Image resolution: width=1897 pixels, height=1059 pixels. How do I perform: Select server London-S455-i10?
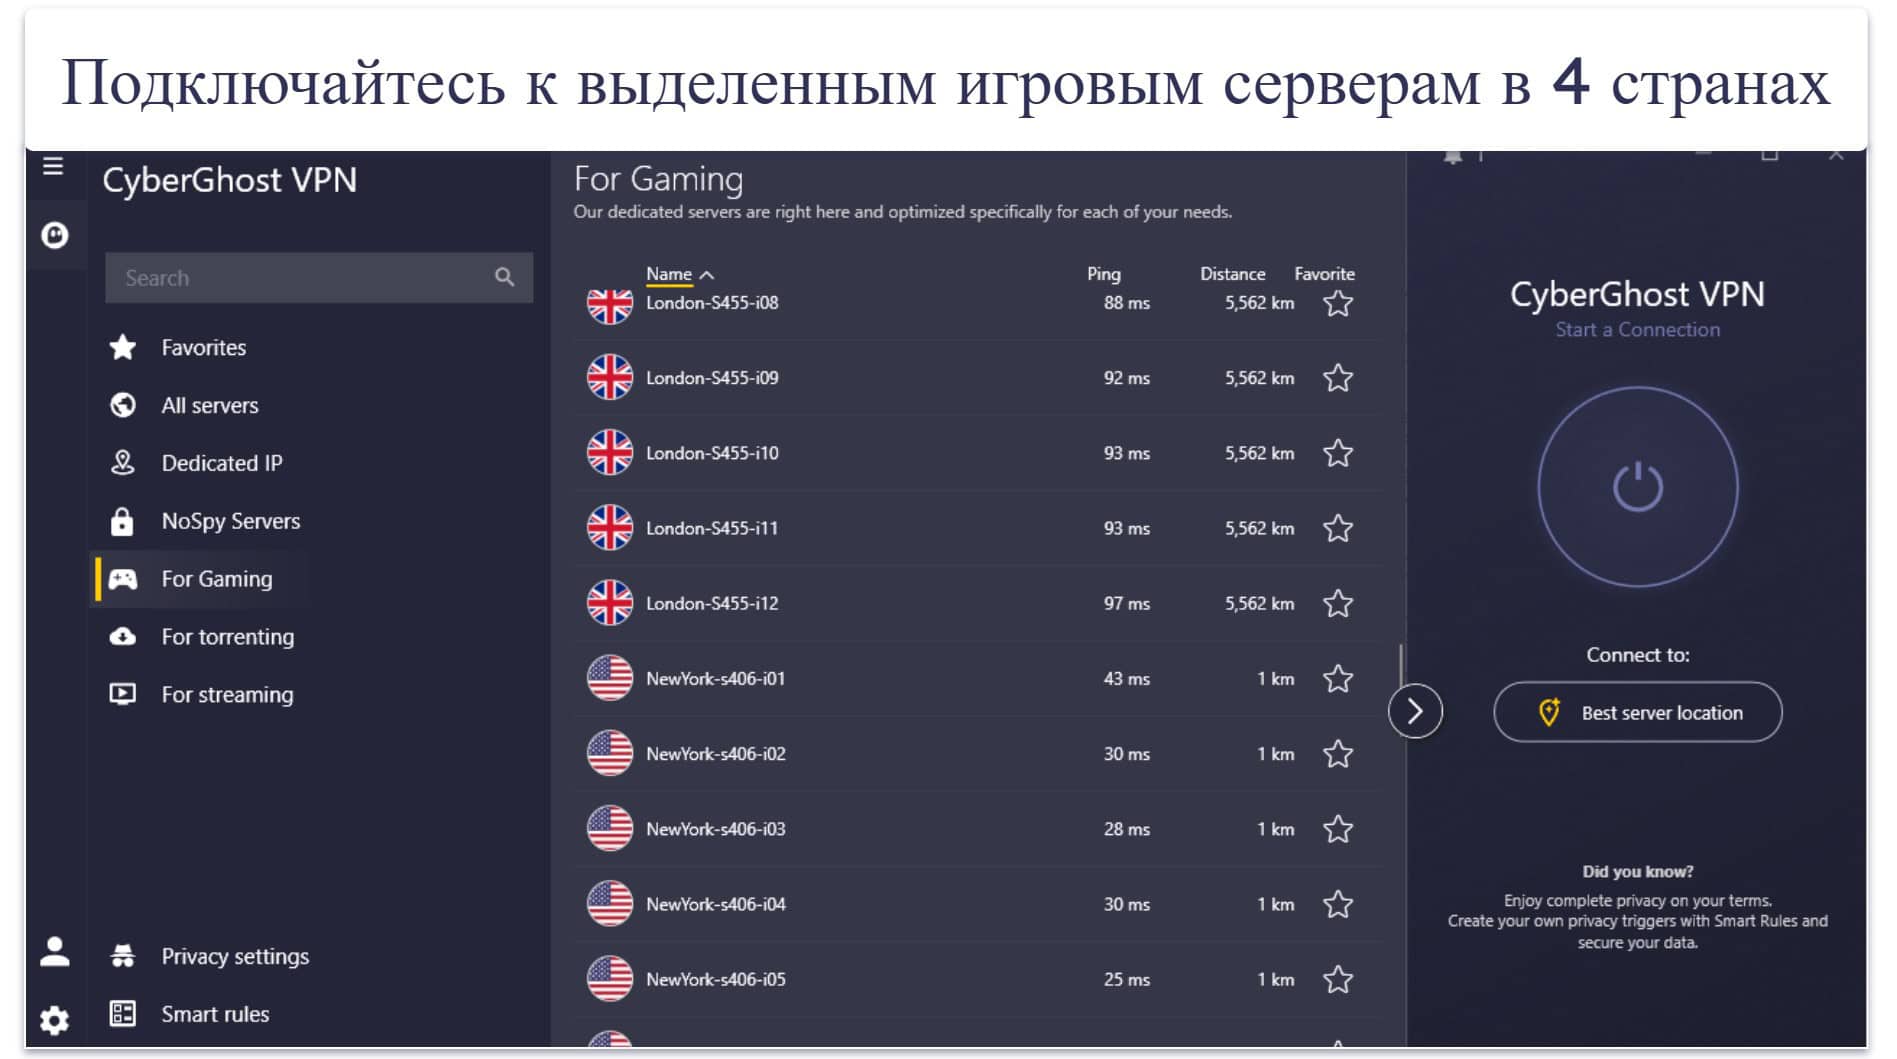point(978,453)
